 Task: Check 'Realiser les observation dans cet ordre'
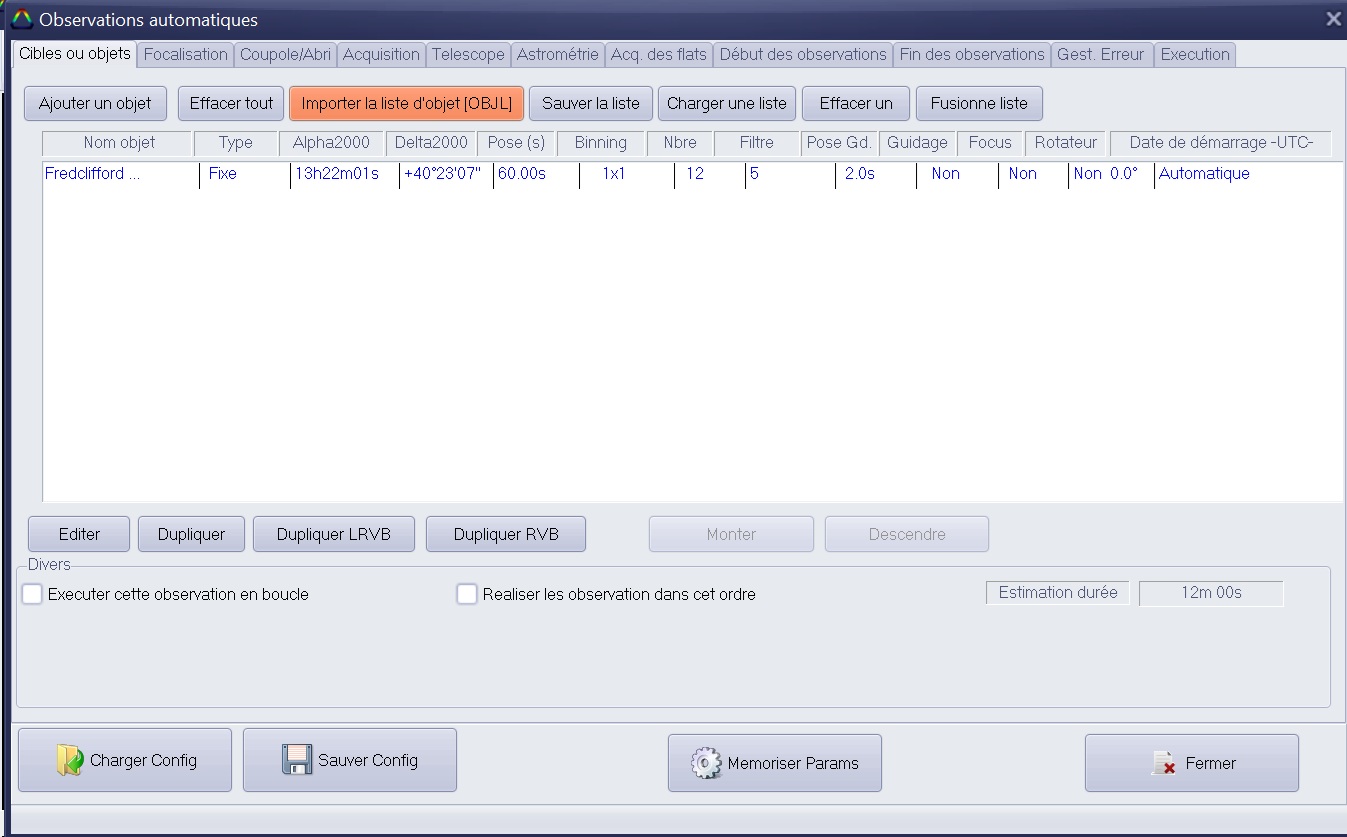tap(467, 594)
